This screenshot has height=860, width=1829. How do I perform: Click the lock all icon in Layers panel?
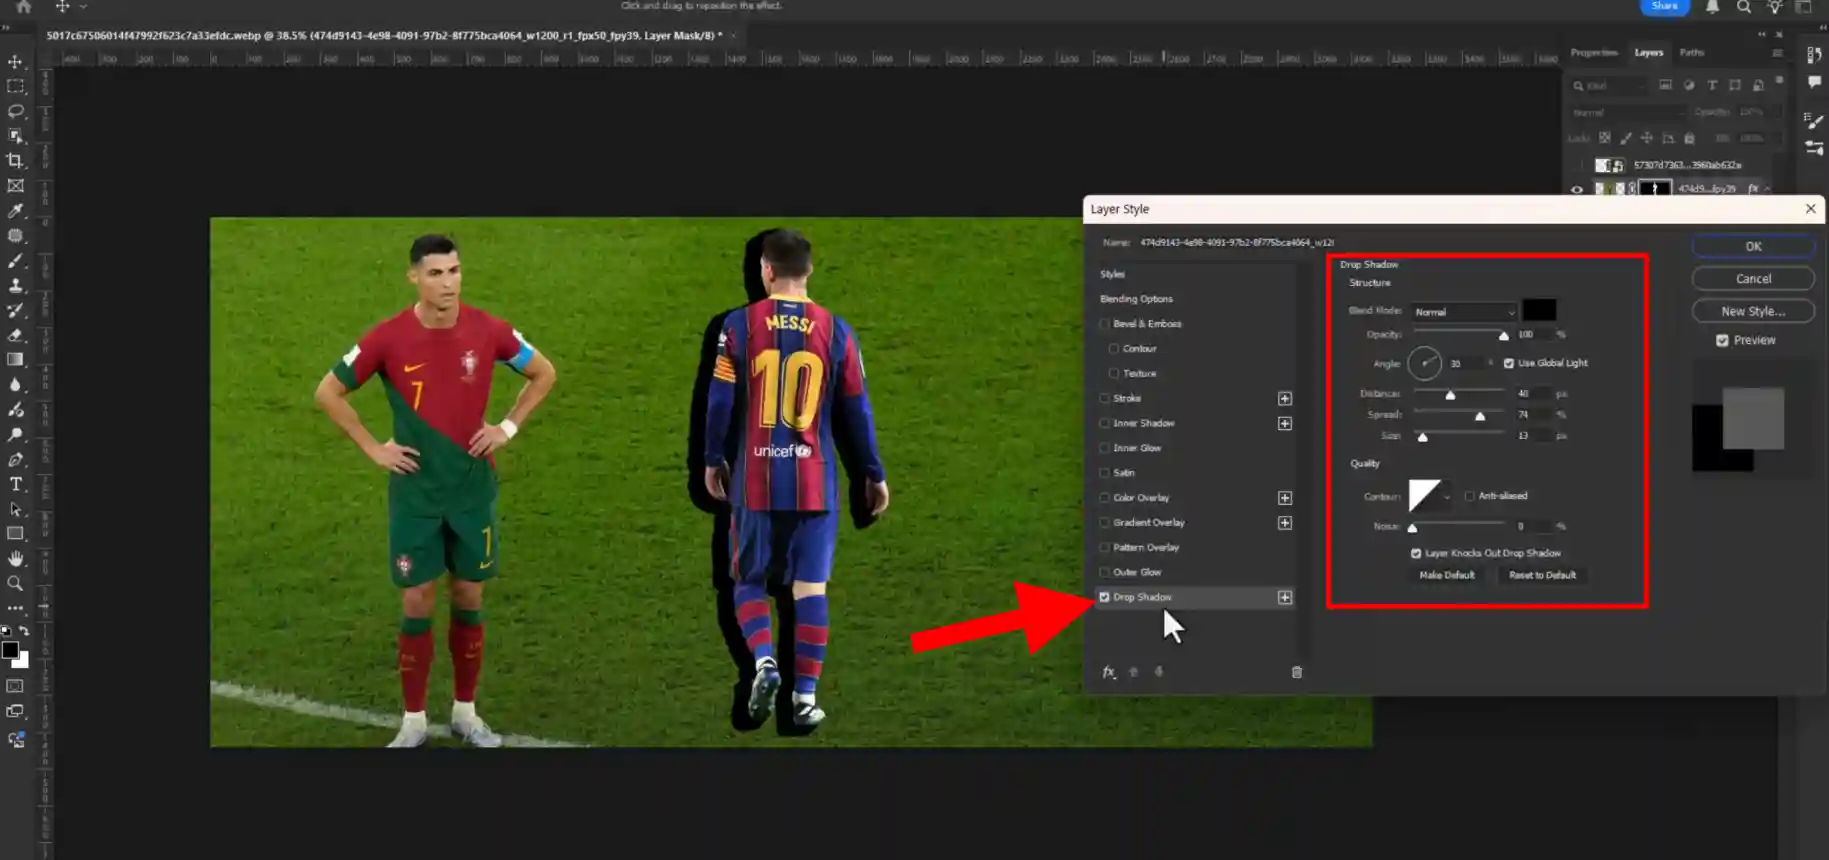pyautogui.click(x=1689, y=138)
